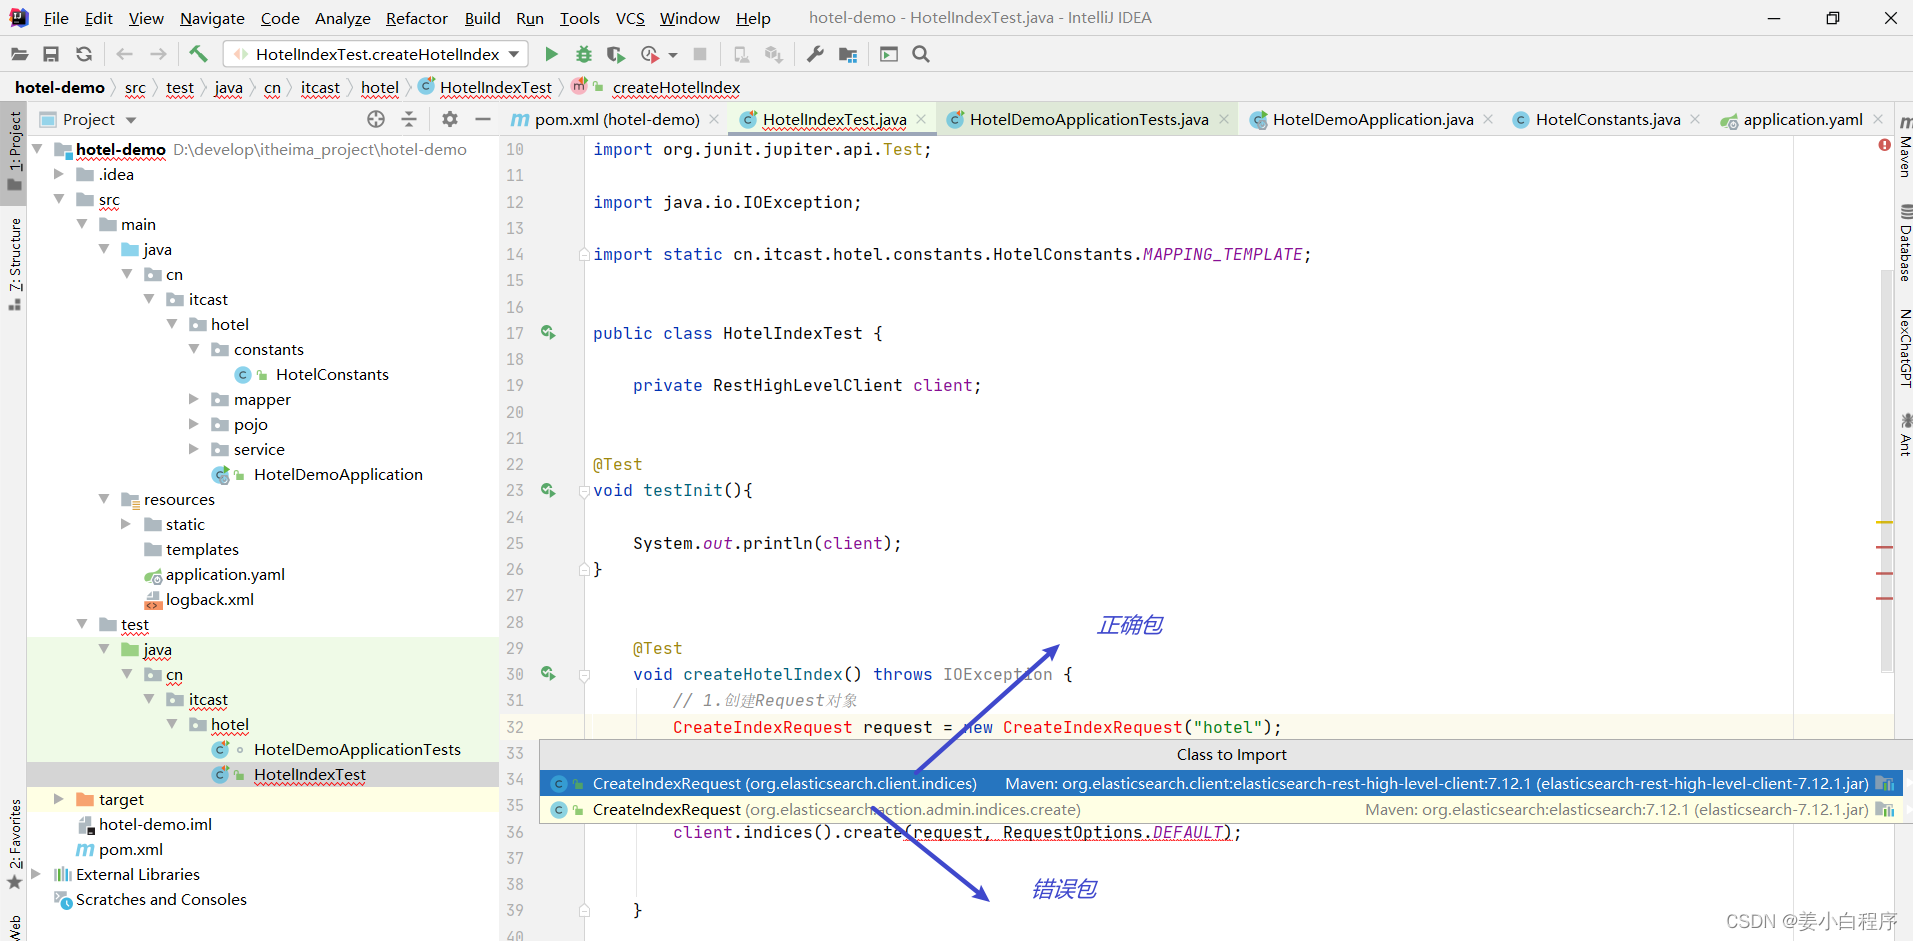Expand the service package node
The width and height of the screenshot is (1913, 941).
194,449
